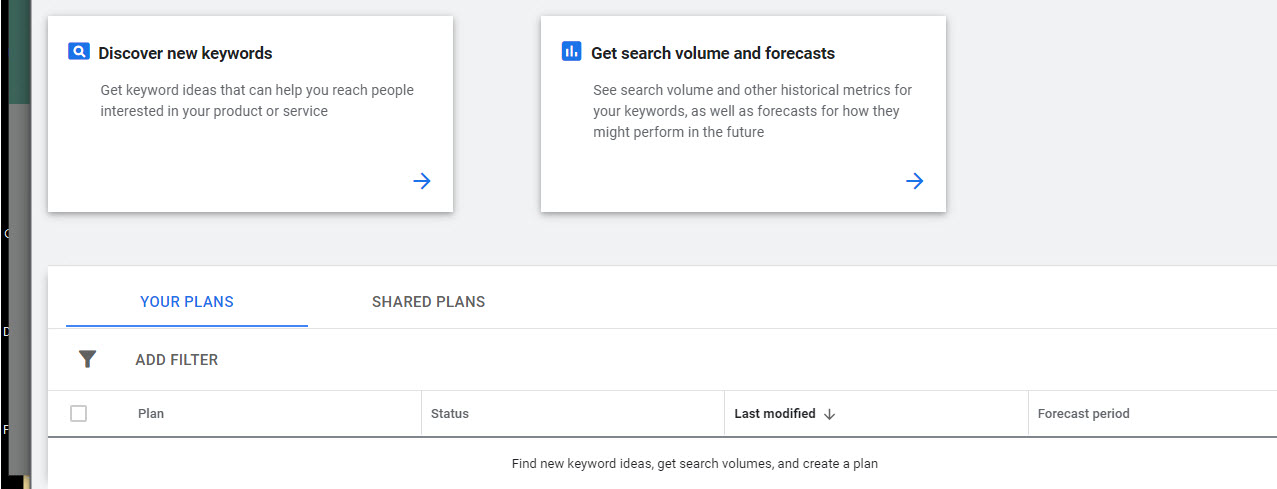Click the Forecast period column header
1277x489 pixels.
pyautogui.click(x=1083, y=414)
